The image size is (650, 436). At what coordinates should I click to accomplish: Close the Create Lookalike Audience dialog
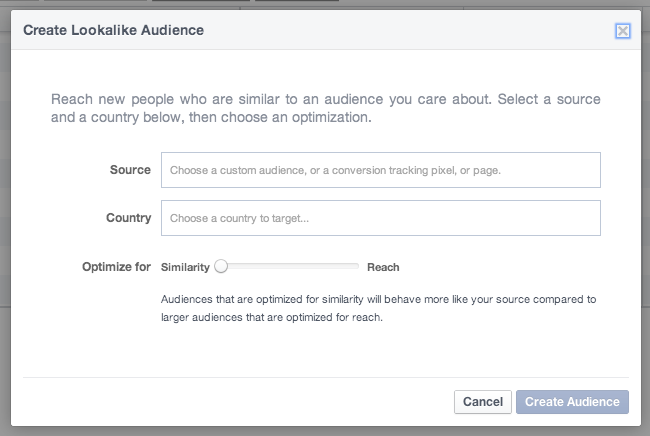point(623,31)
